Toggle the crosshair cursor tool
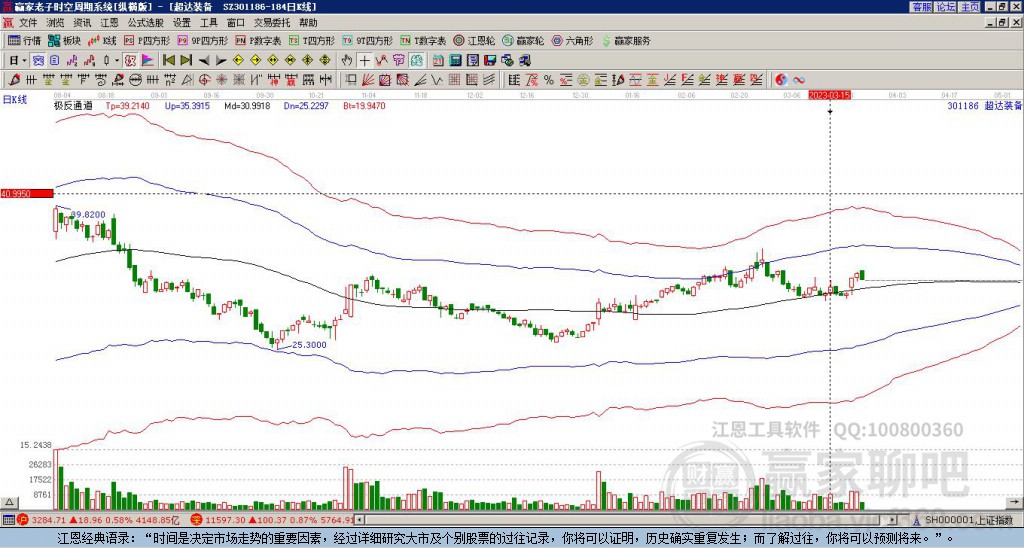1024x548 pixels. pyautogui.click(x=364, y=61)
